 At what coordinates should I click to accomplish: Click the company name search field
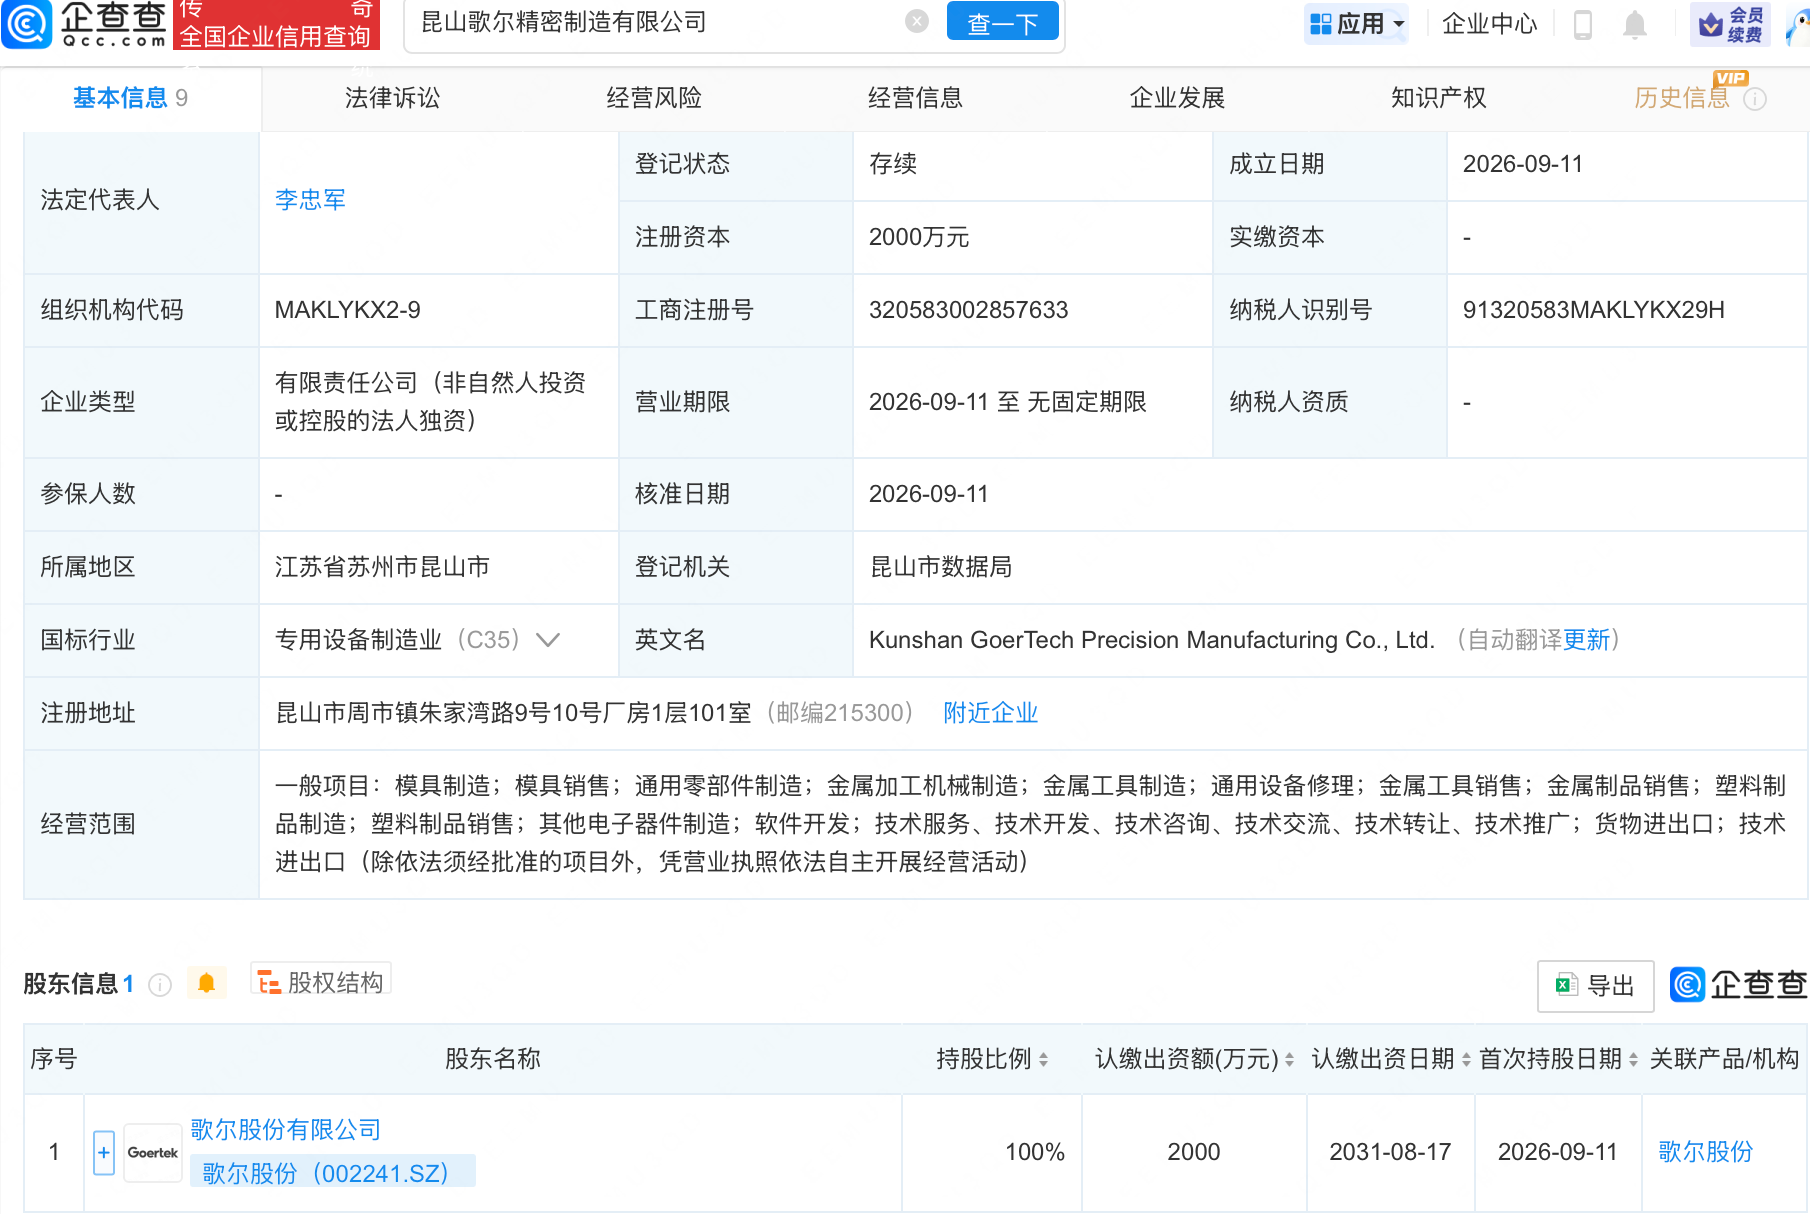pos(660,22)
